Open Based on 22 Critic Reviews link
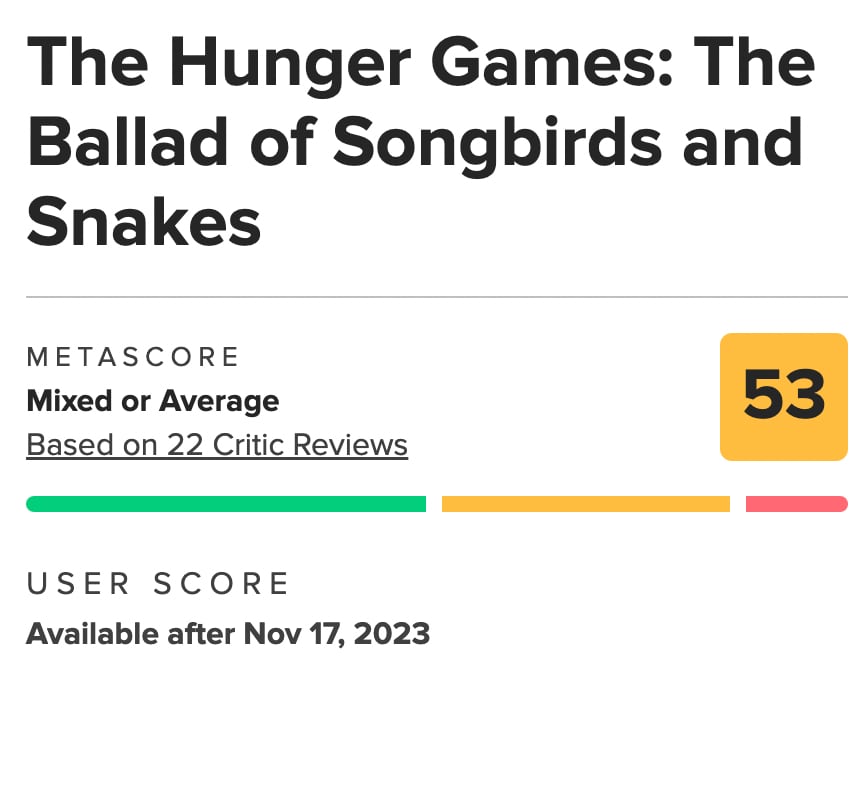Viewport: 866px width, 808px height. [216, 444]
